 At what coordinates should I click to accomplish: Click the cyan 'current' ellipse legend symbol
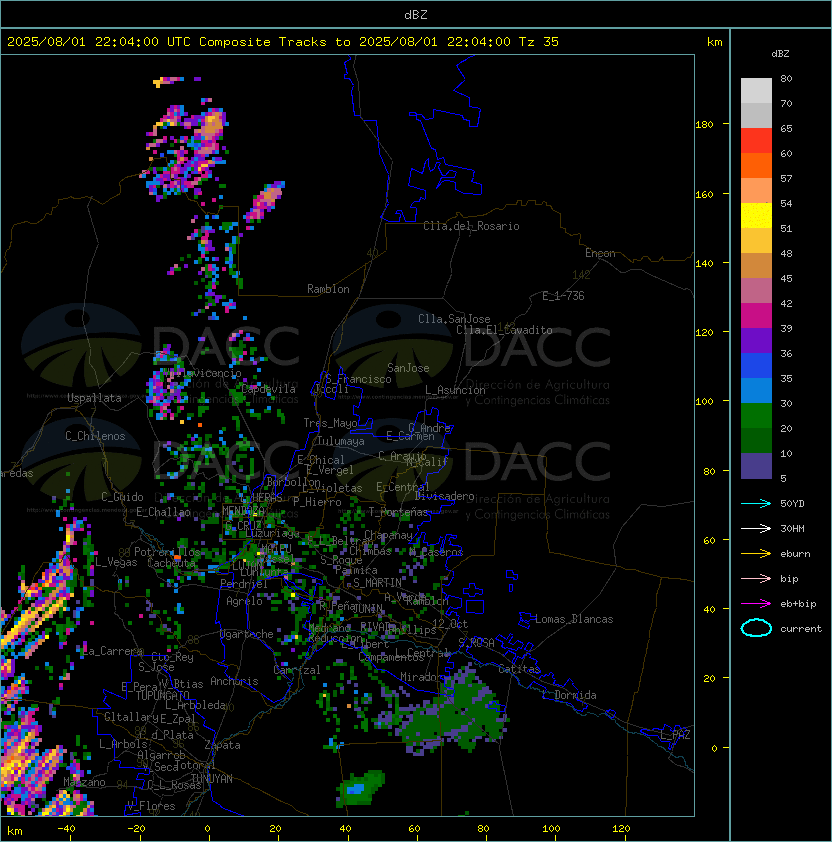click(756, 628)
